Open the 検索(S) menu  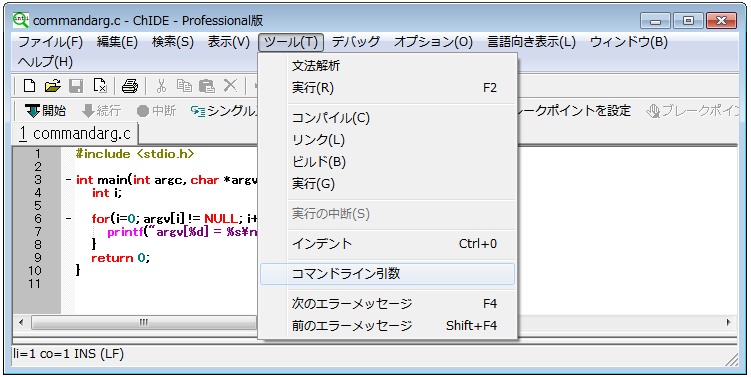tap(173, 42)
